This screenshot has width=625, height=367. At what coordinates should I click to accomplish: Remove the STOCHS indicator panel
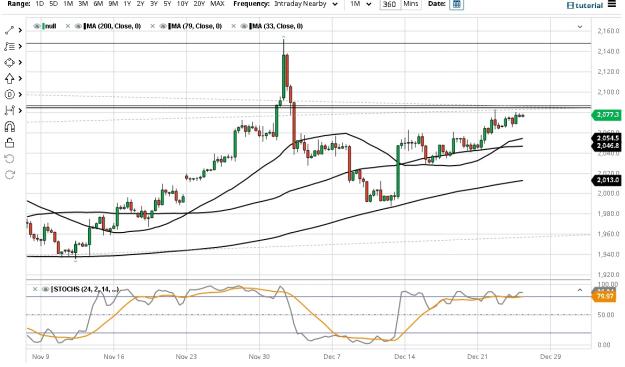[35, 289]
